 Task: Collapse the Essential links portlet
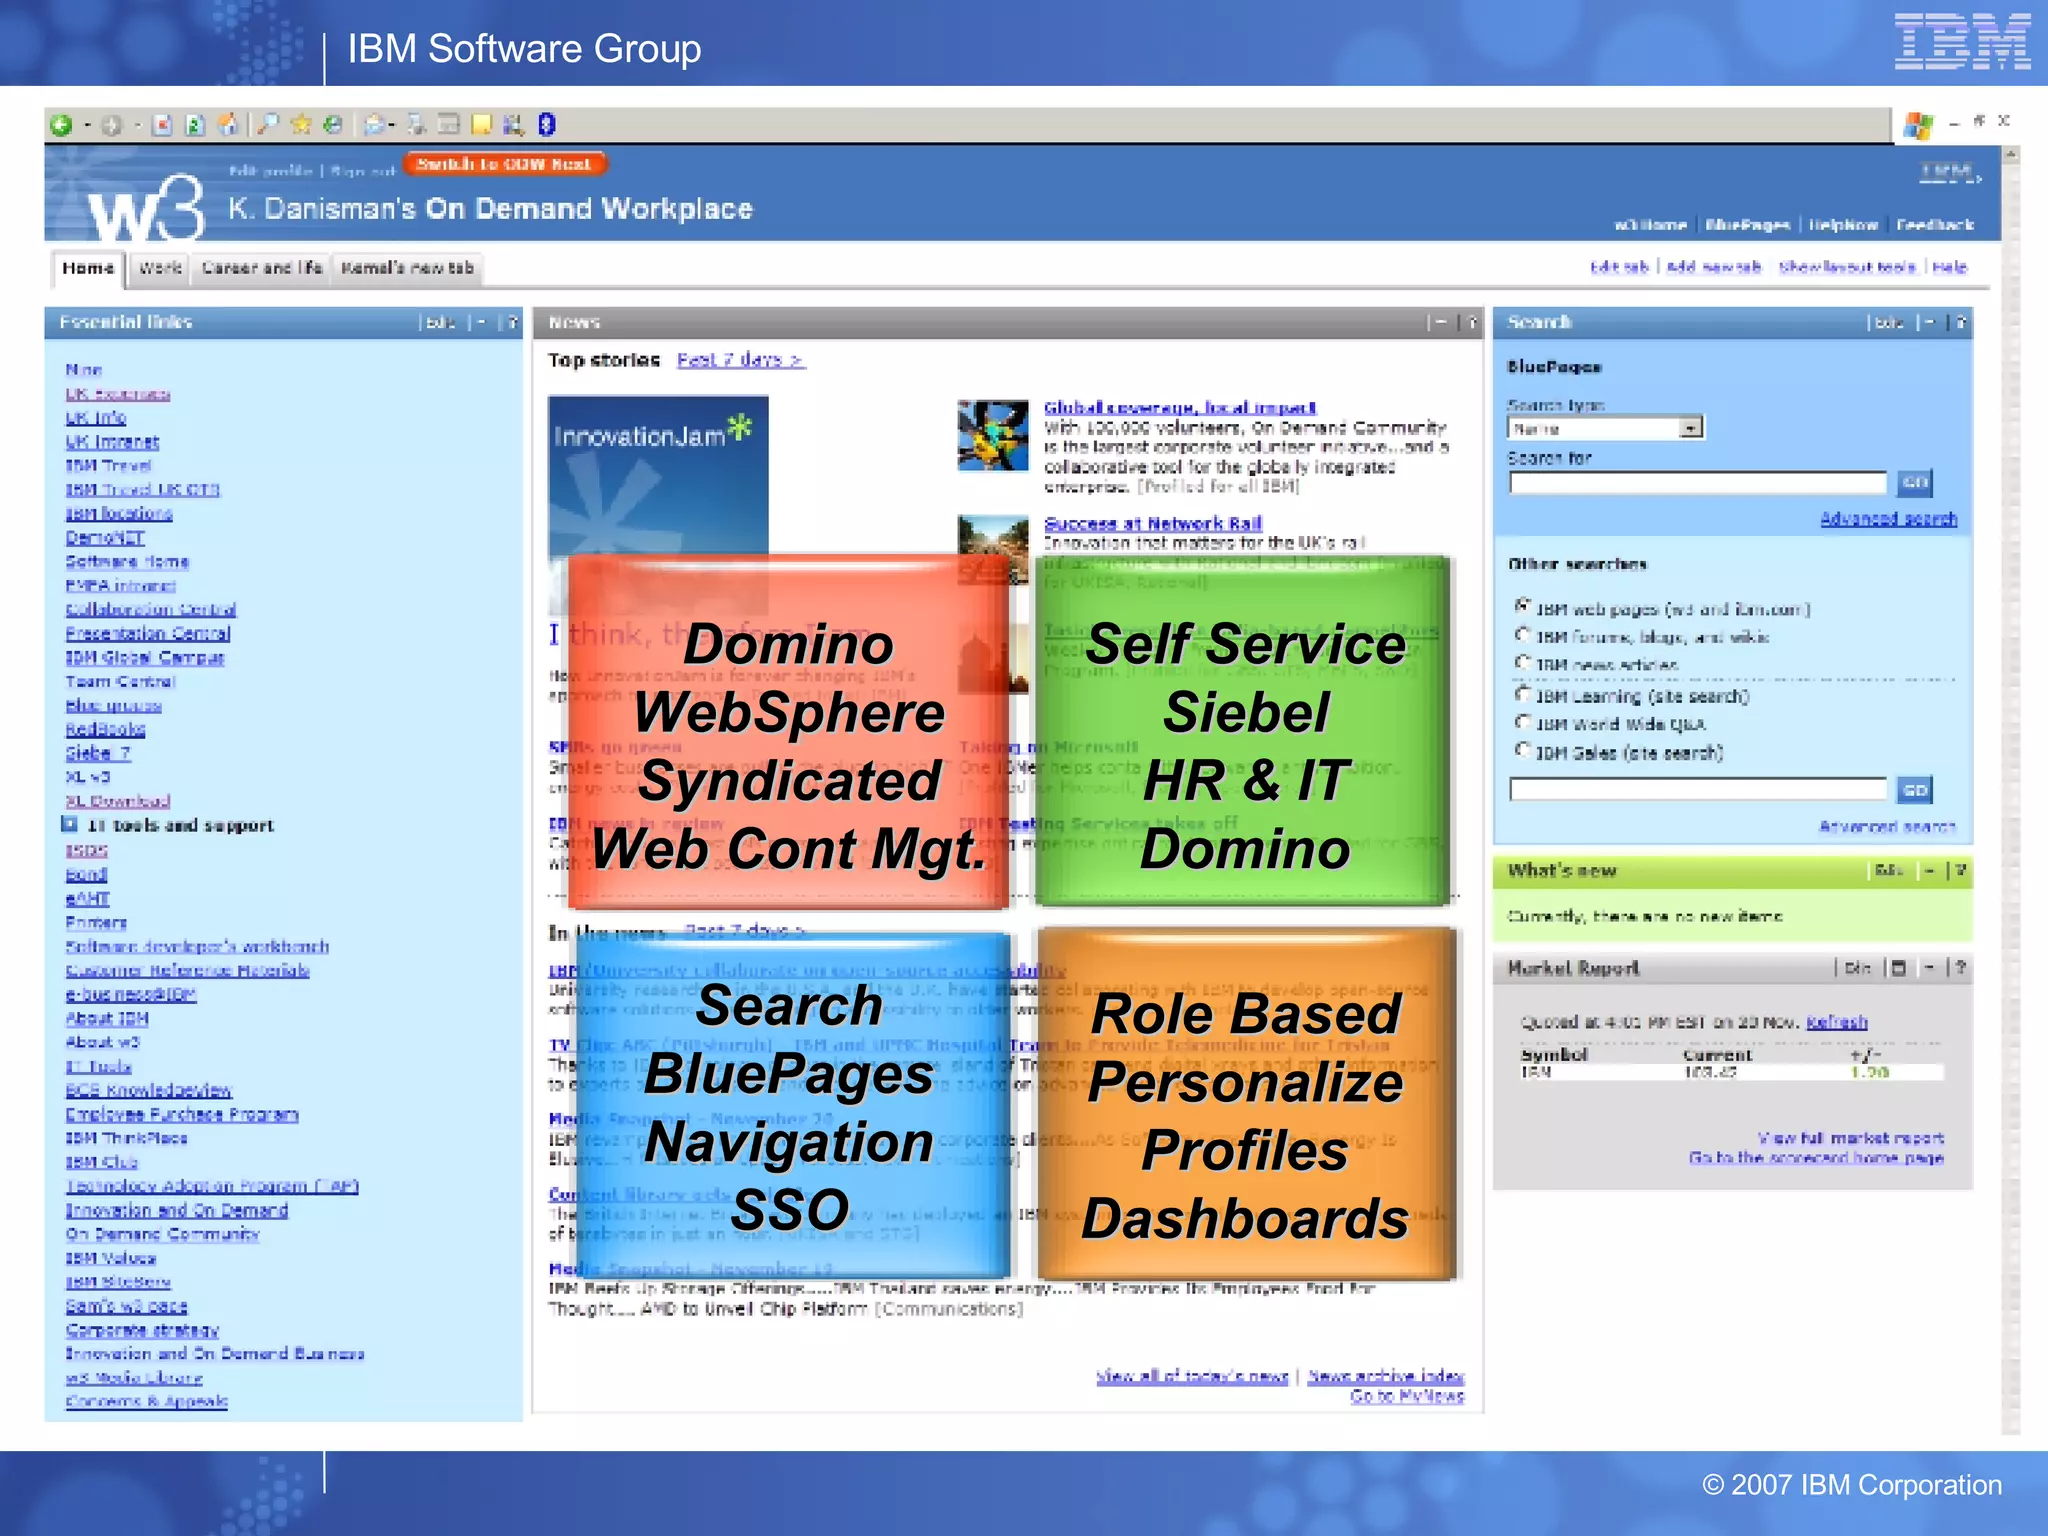[481, 322]
